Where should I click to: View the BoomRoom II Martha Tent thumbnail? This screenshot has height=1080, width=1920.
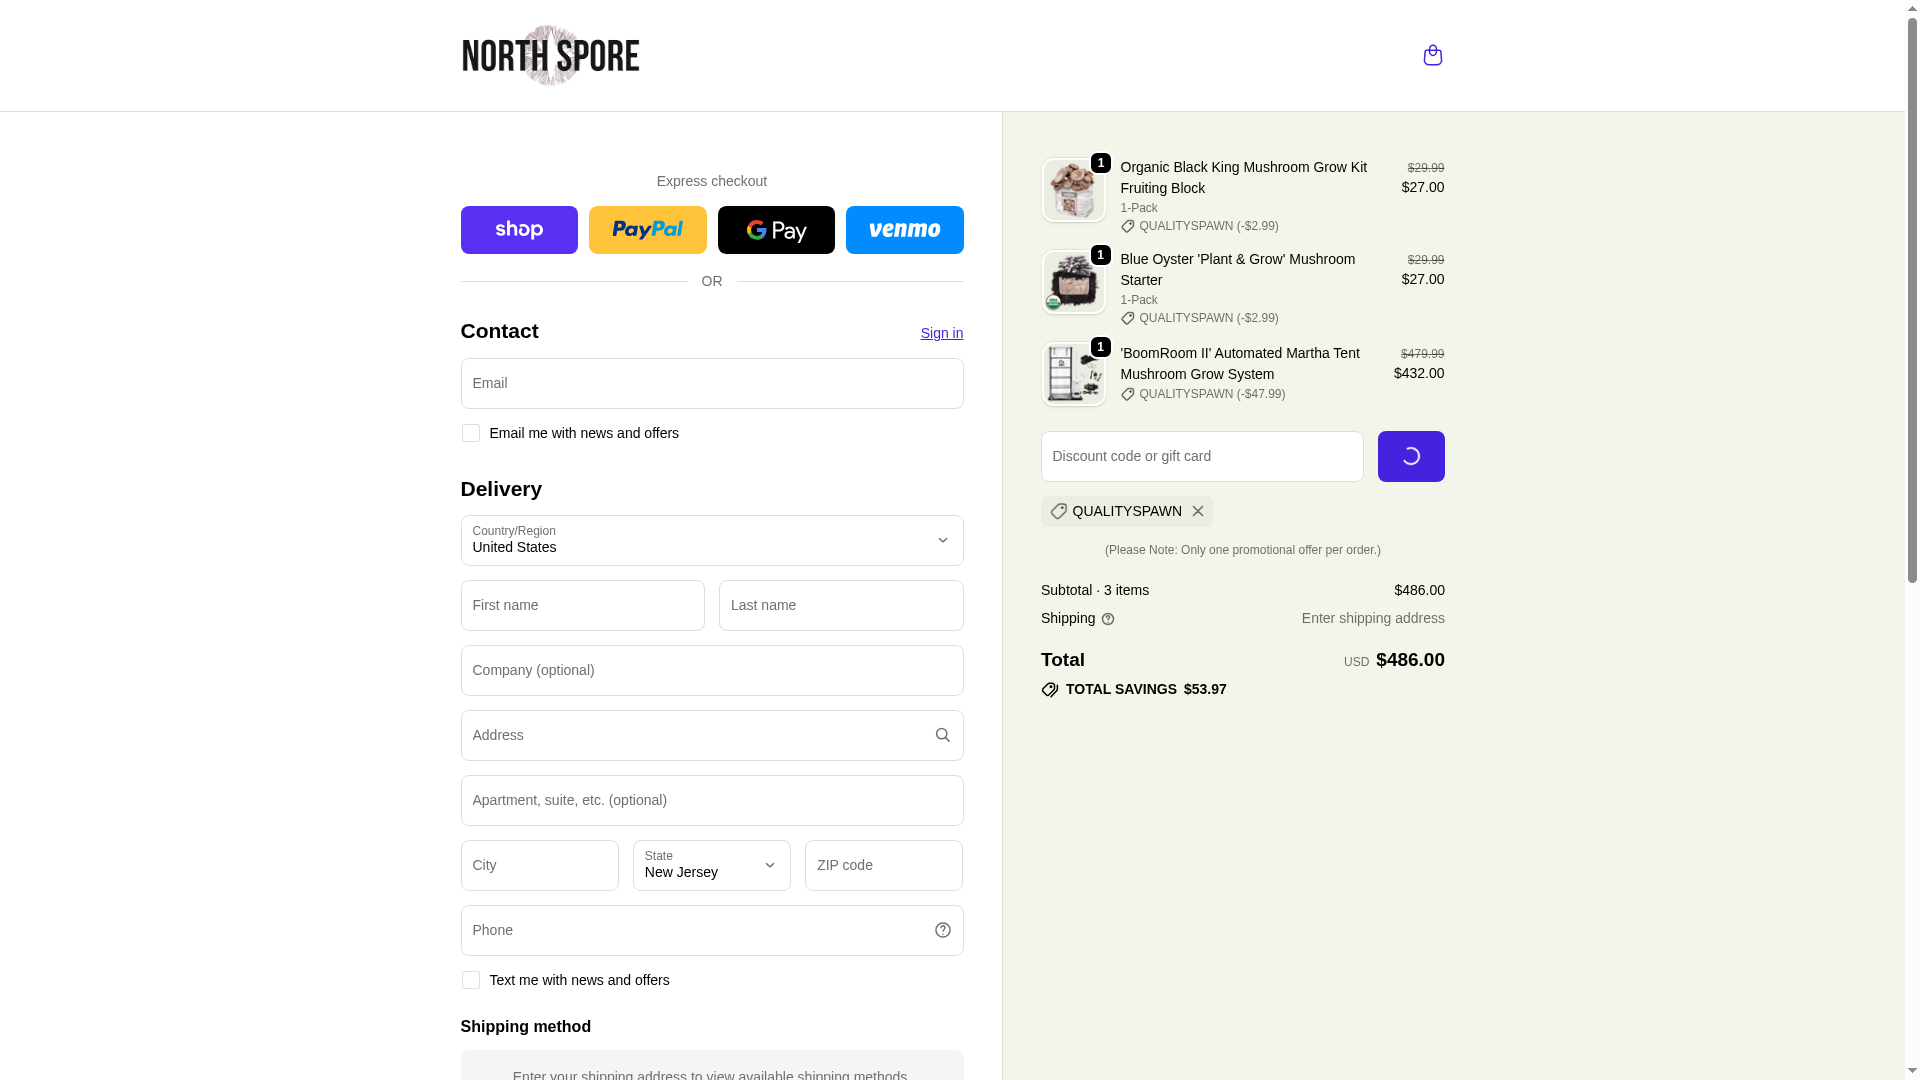1073,374
